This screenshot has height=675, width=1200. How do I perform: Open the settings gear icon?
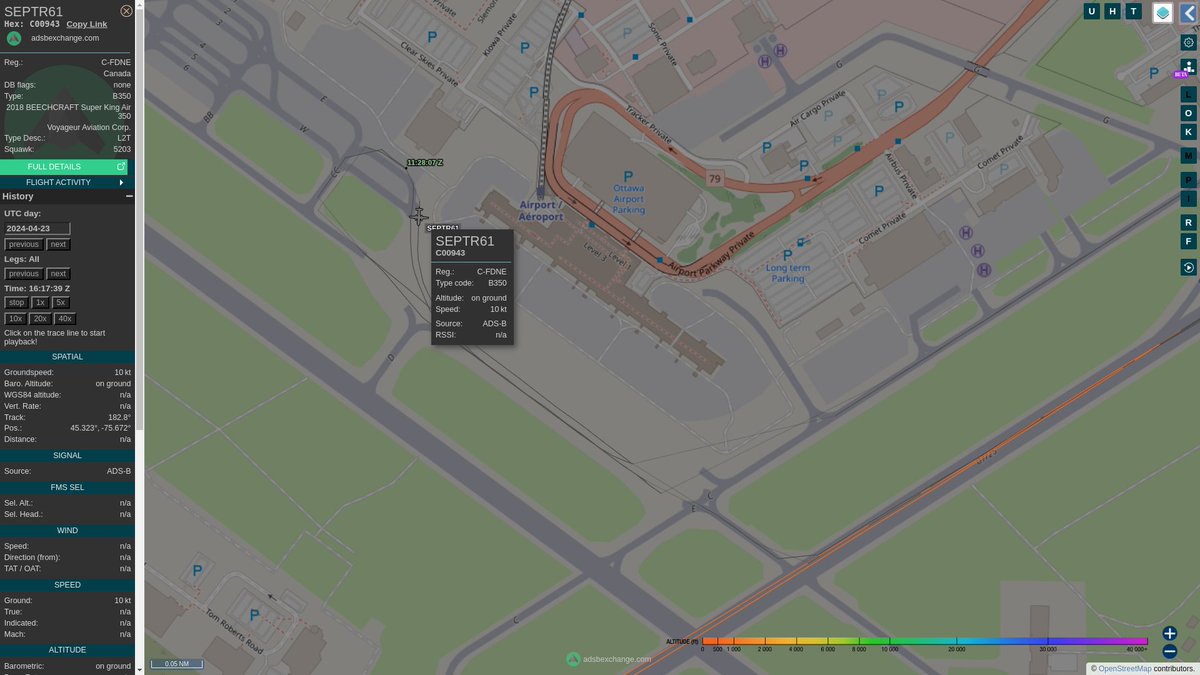click(x=1189, y=42)
